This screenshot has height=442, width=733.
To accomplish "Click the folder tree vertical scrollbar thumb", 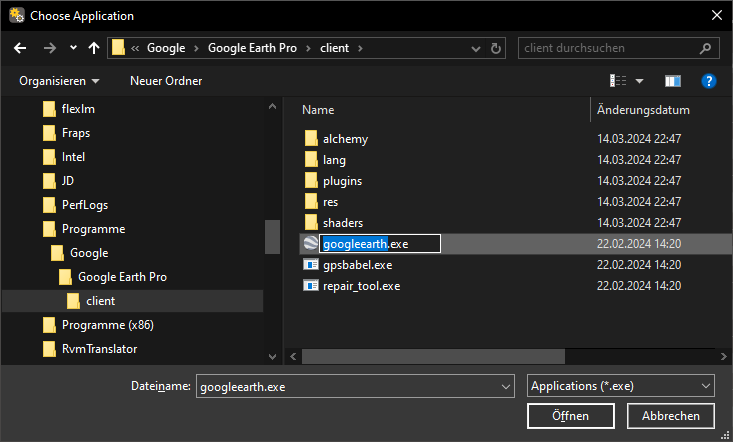I will pyautogui.click(x=272, y=237).
